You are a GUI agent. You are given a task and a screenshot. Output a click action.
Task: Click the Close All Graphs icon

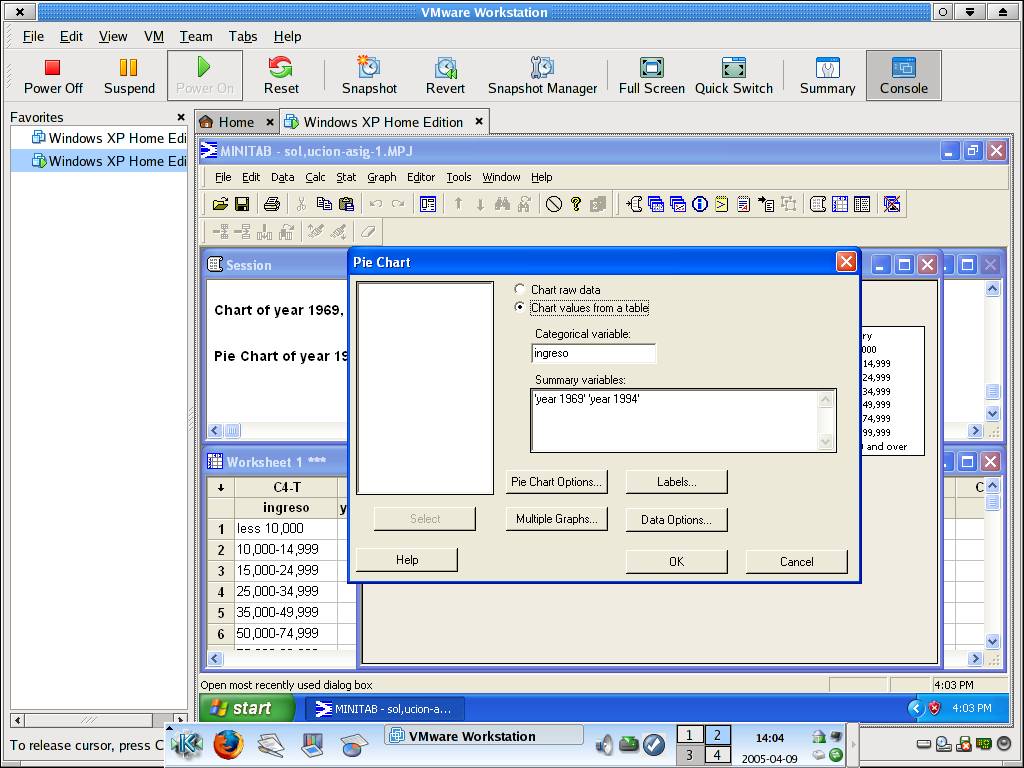[891, 204]
